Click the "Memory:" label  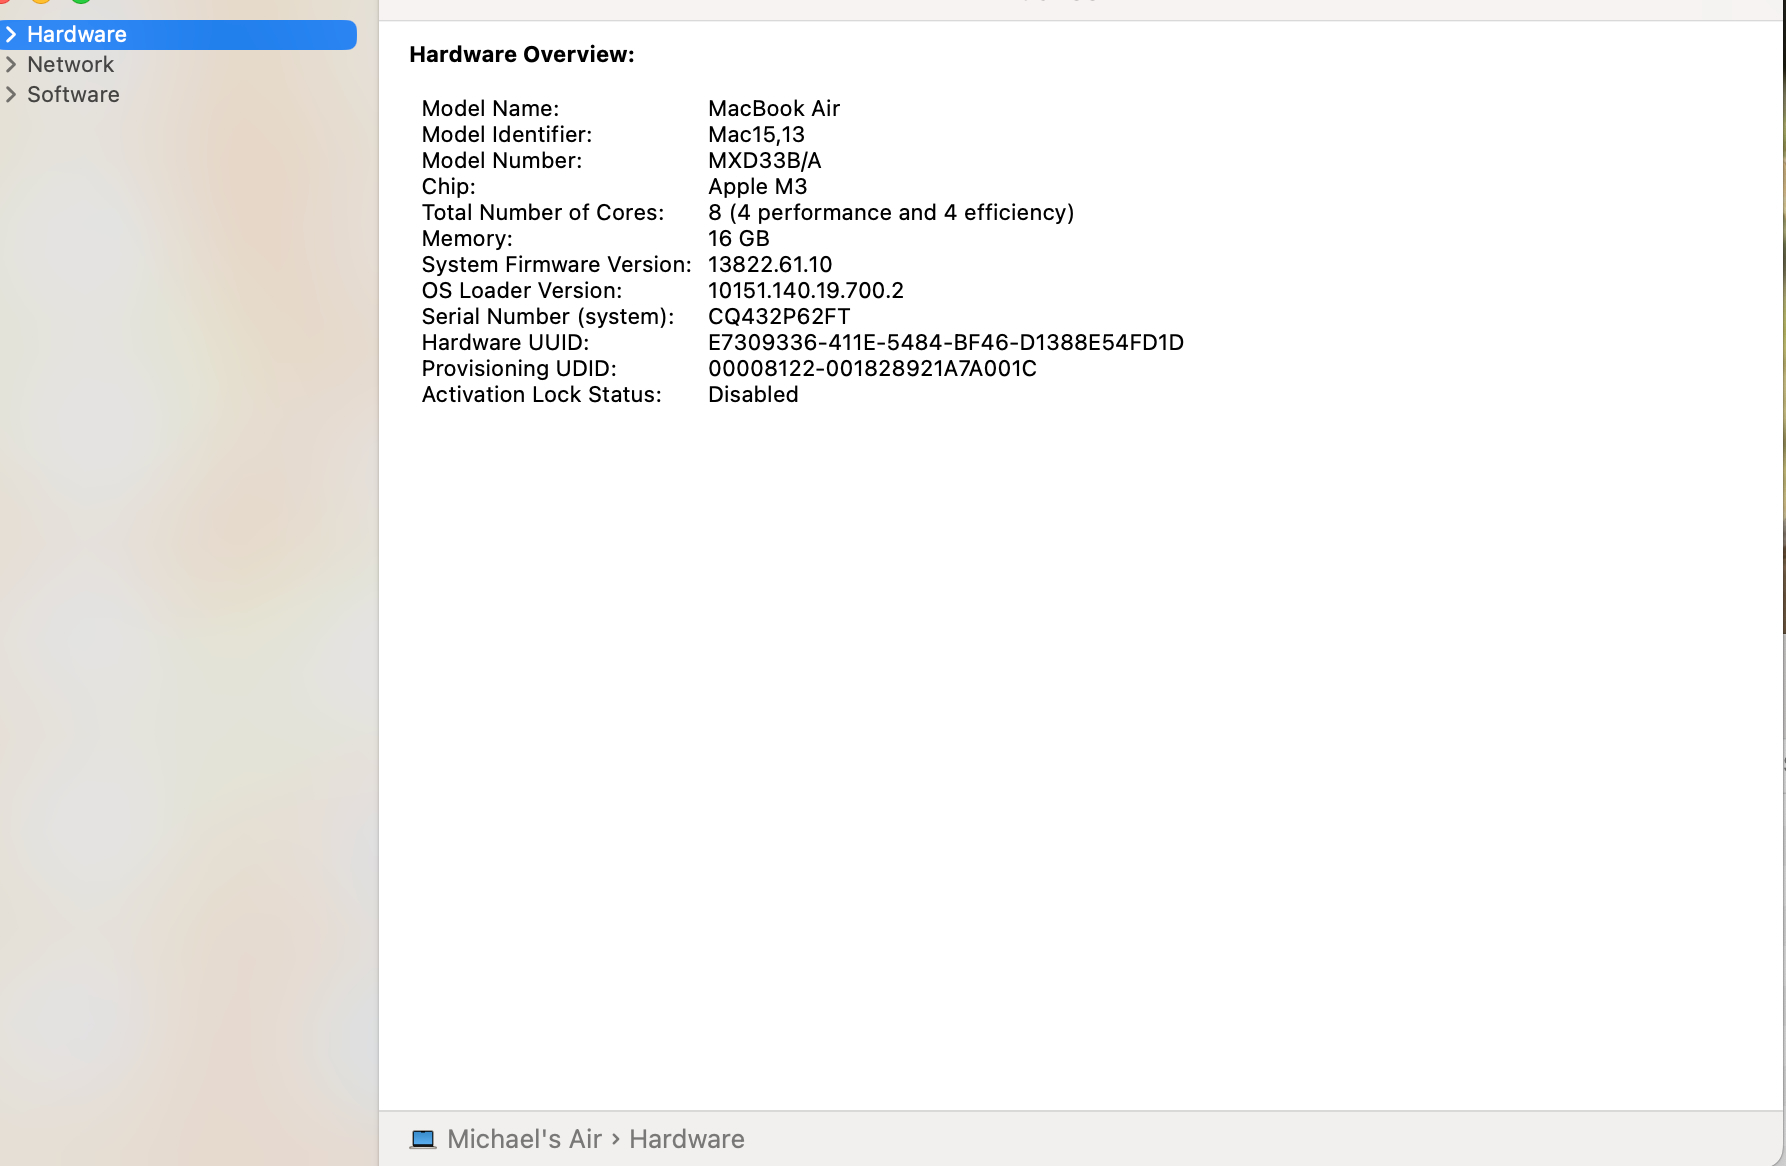[x=467, y=238]
